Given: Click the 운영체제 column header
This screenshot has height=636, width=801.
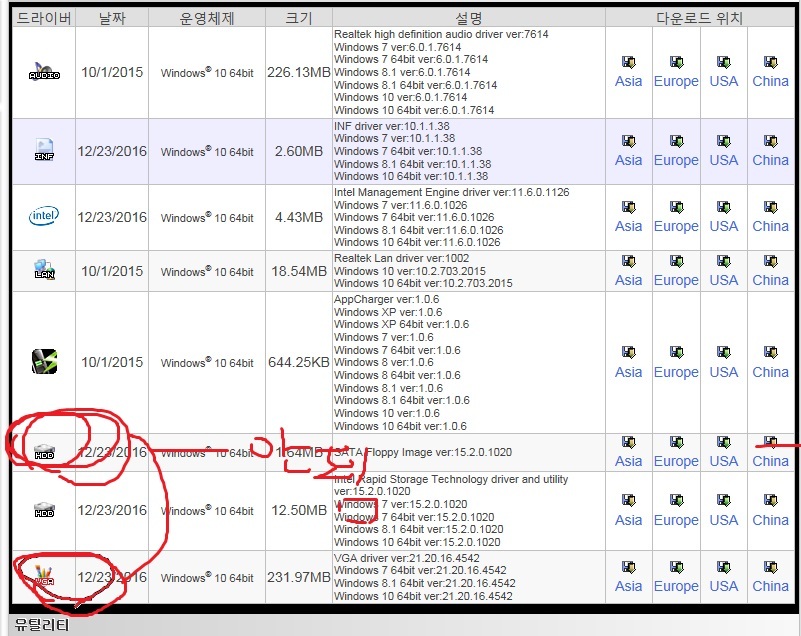Looking at the screenshot, I should (x=207, y=18).
